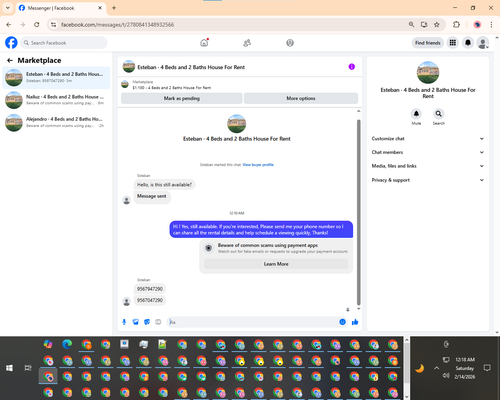
Task: Click the Facebook logo icon
Action: click(x=11, y=43)
